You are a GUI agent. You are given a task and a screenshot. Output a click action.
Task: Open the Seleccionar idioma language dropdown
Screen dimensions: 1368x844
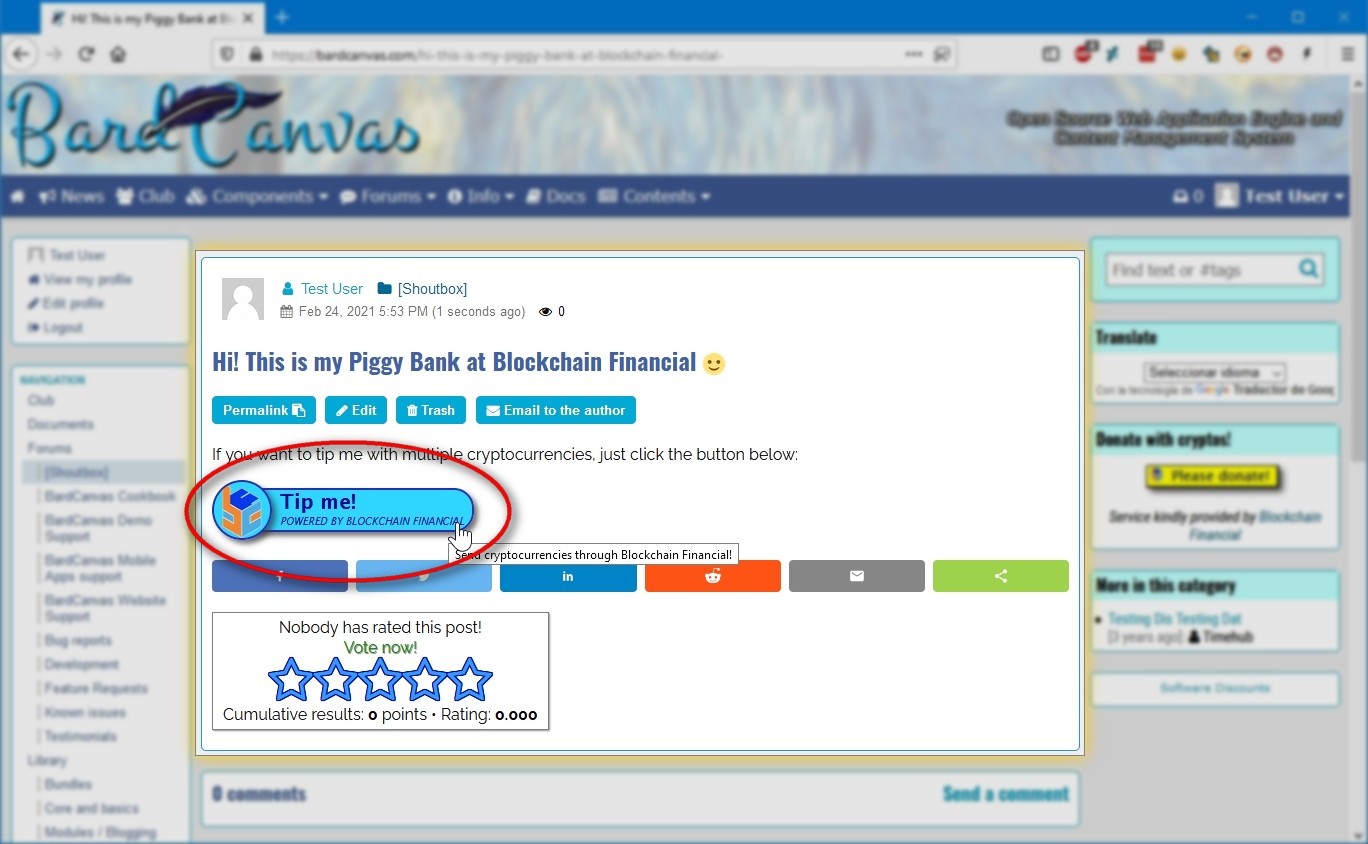[x=1214, y=372]
